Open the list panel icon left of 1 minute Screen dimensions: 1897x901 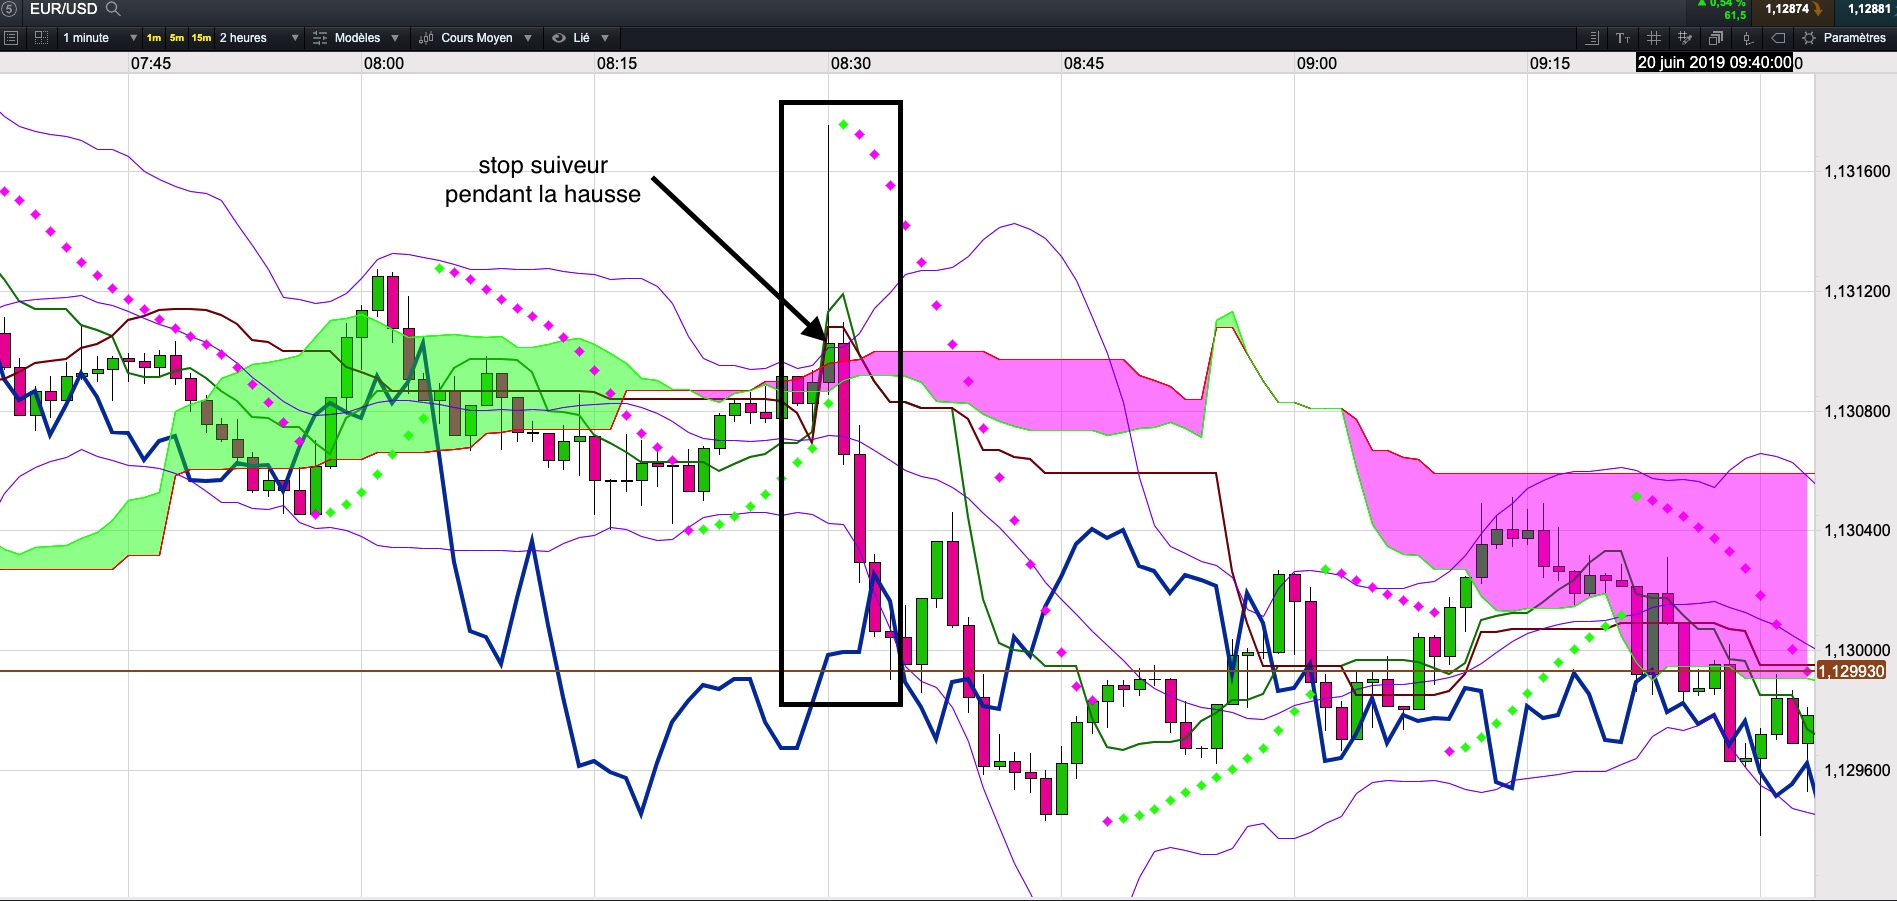11,38
